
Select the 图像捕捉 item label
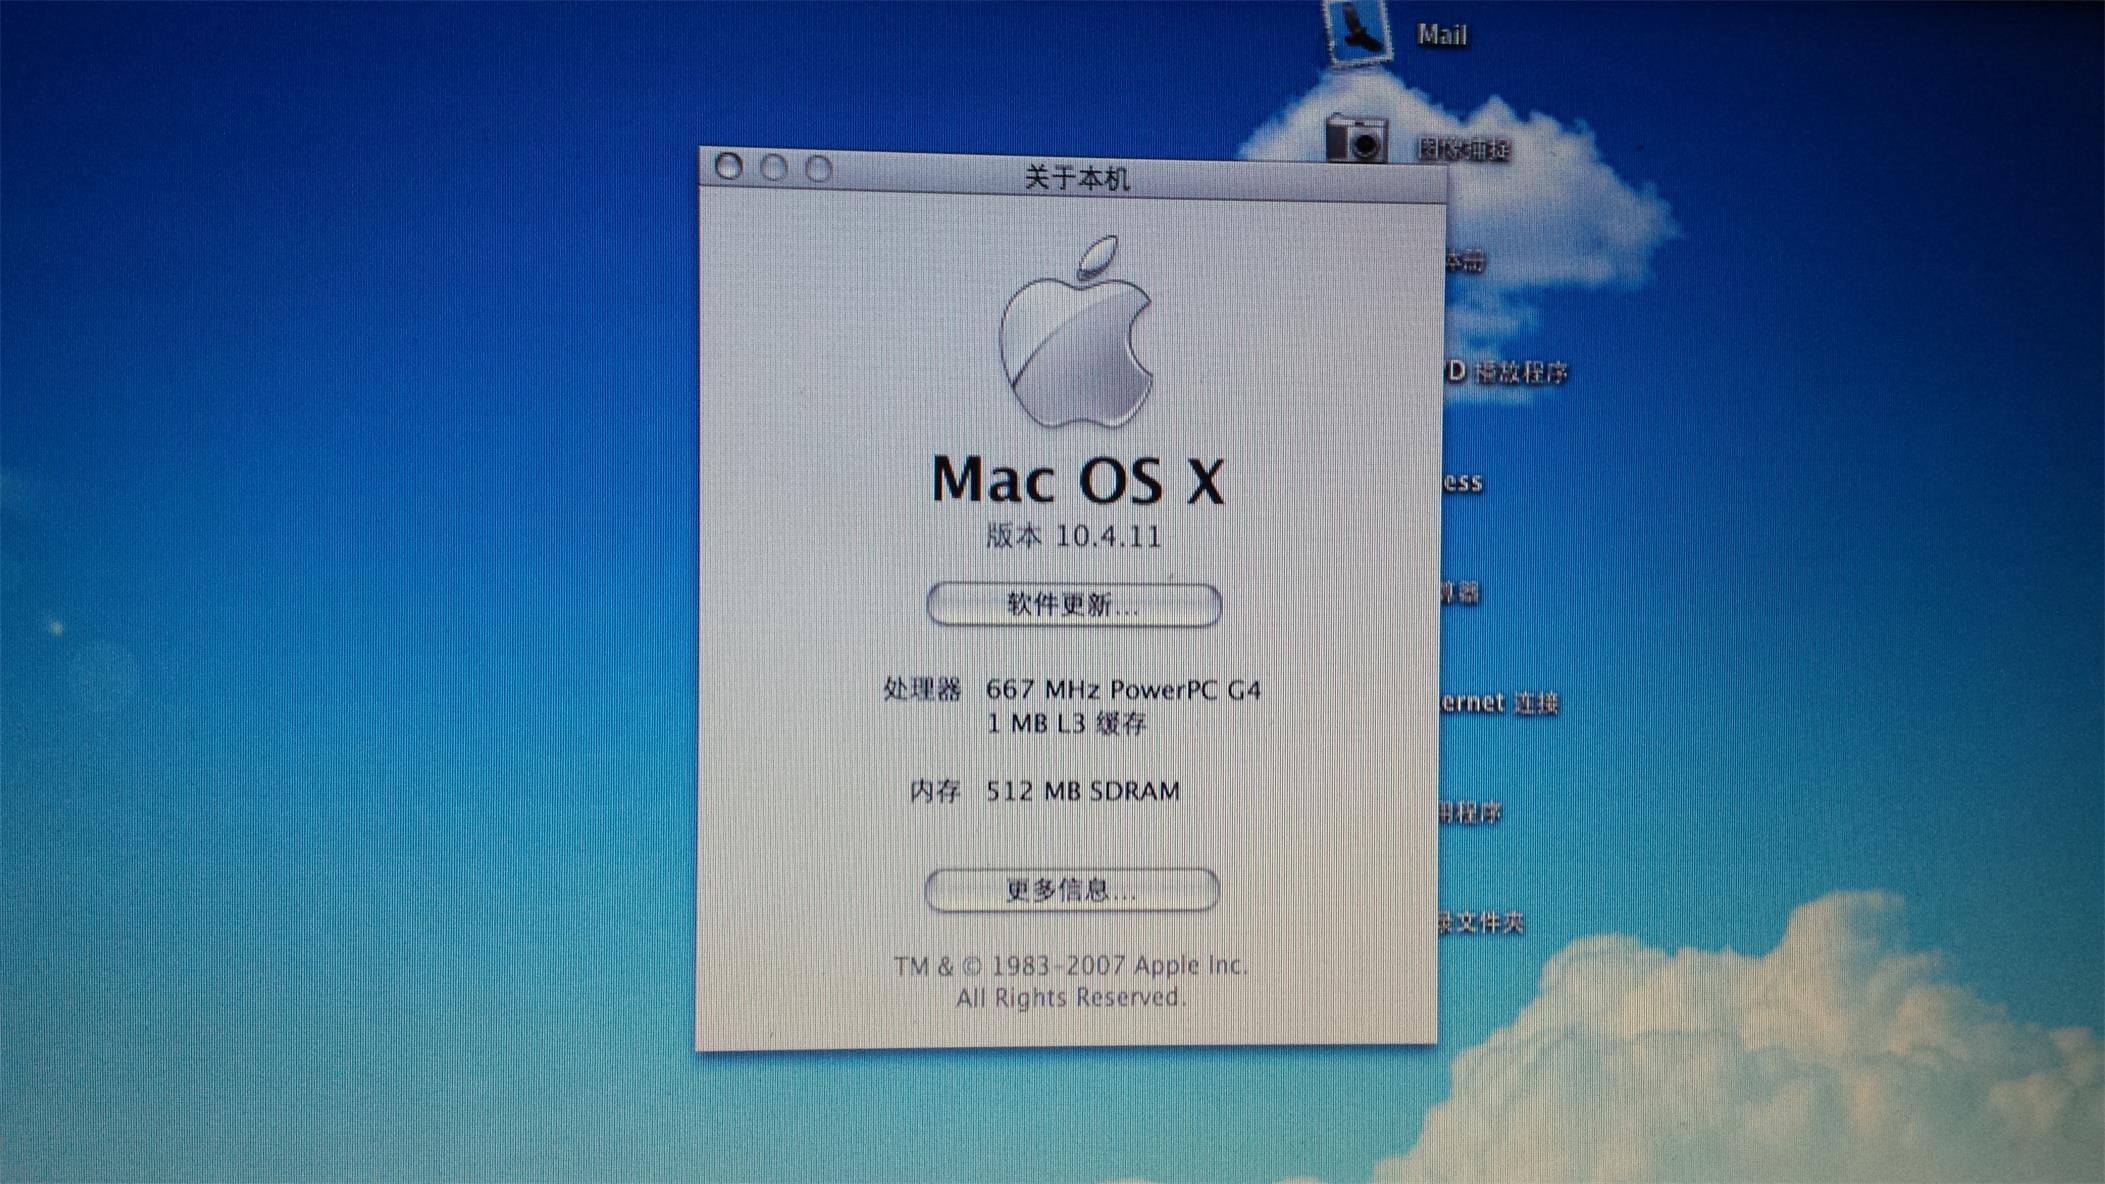point(1463,150)
